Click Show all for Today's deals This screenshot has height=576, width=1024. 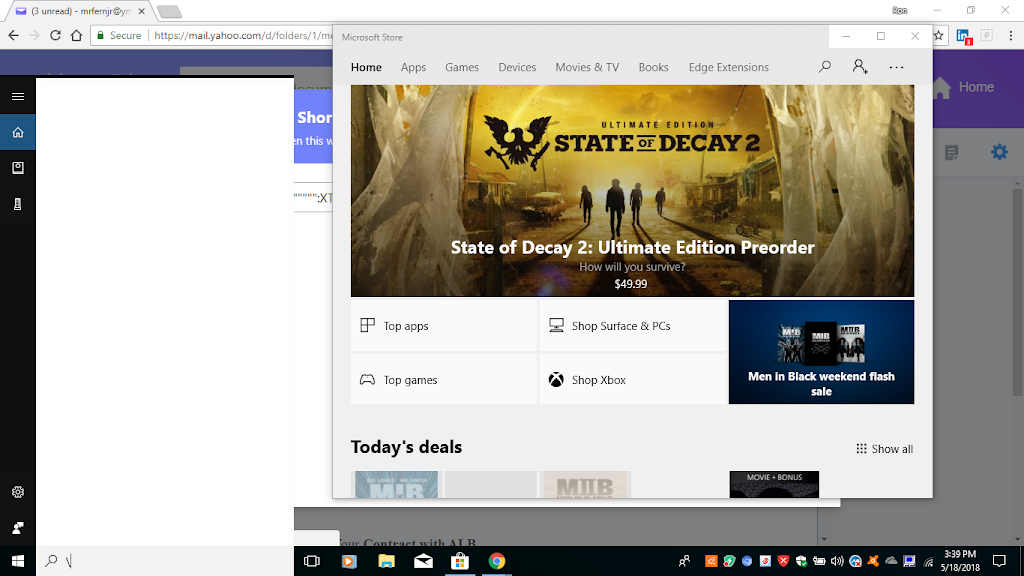(884, 449)
